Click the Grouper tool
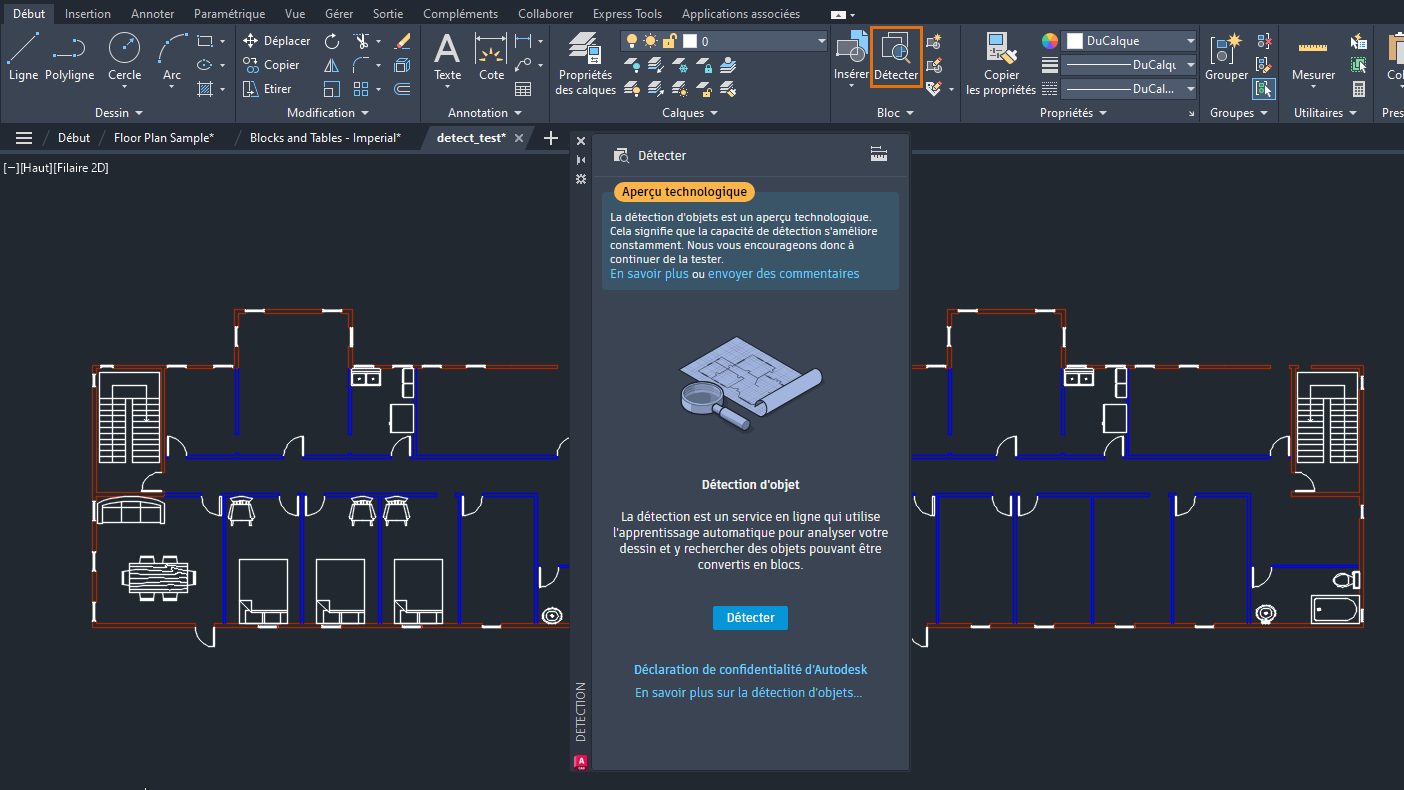 [1226, 56]
